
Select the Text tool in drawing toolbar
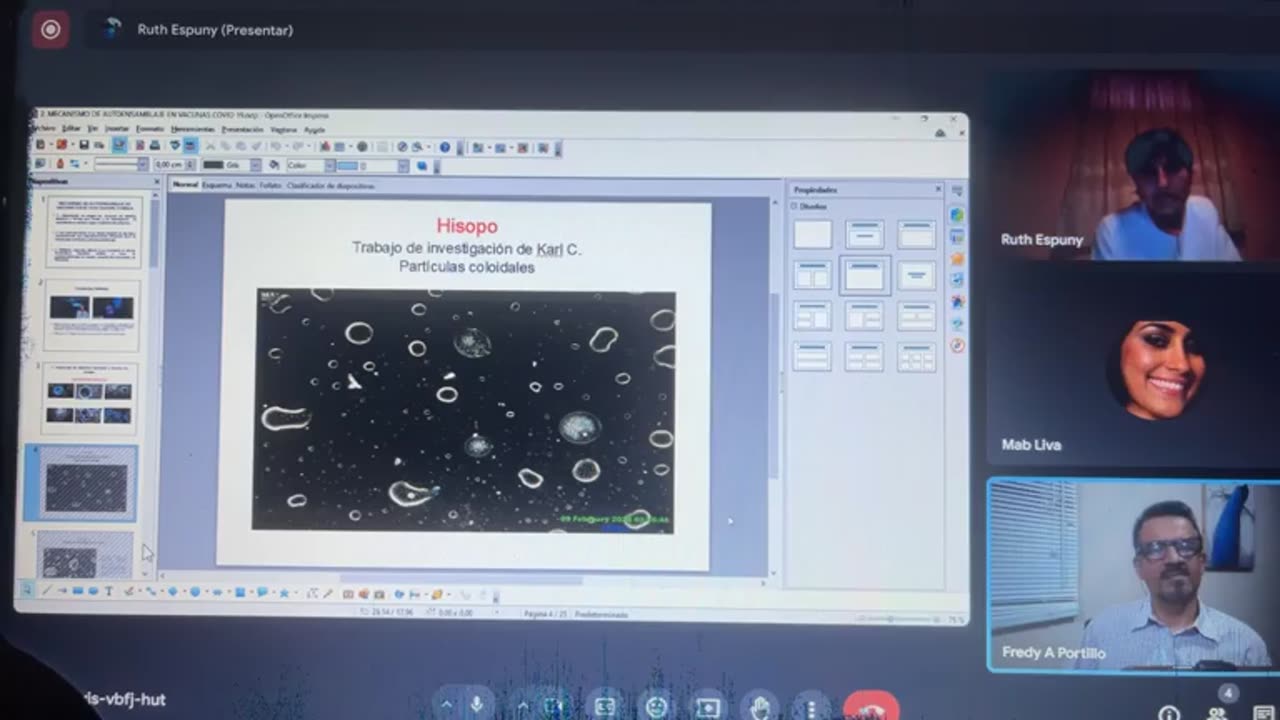pos(109,591)
